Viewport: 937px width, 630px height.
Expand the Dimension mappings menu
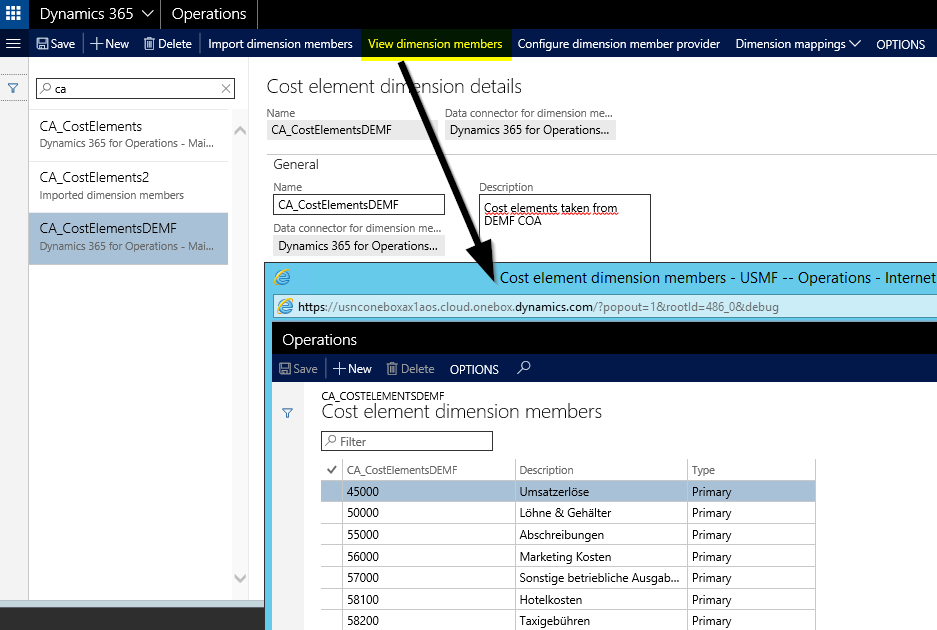[798, 44]
